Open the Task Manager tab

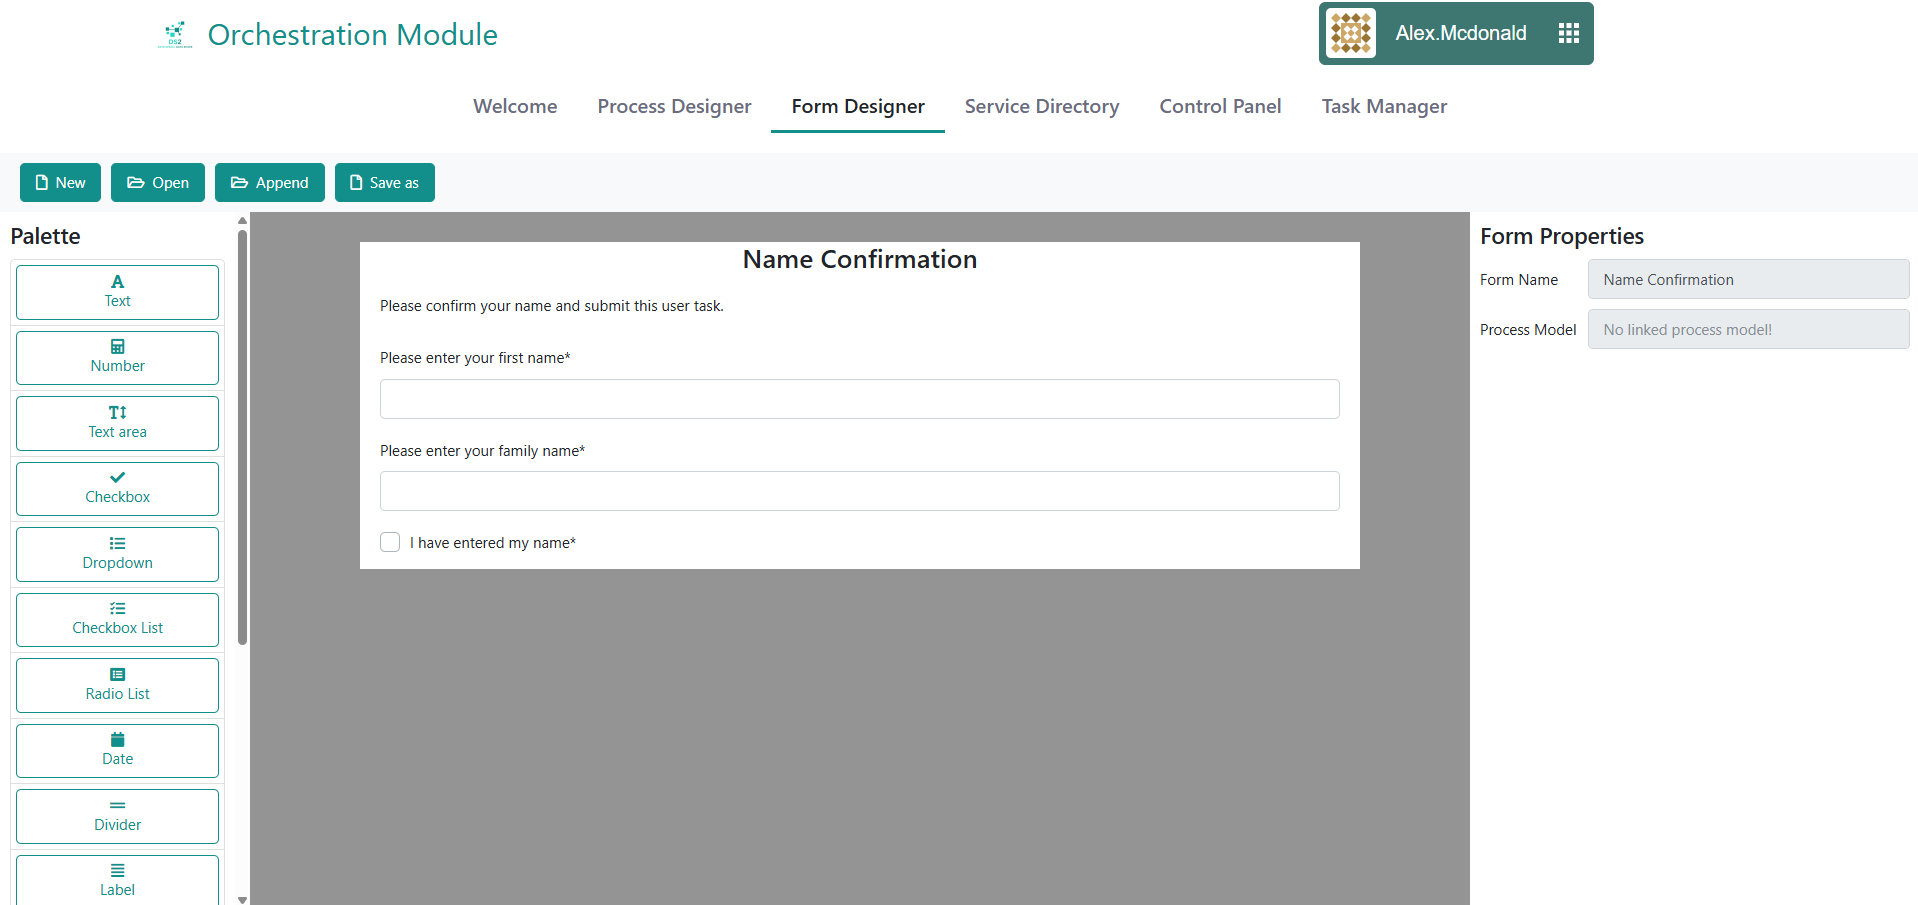(x=1383, y=106)
